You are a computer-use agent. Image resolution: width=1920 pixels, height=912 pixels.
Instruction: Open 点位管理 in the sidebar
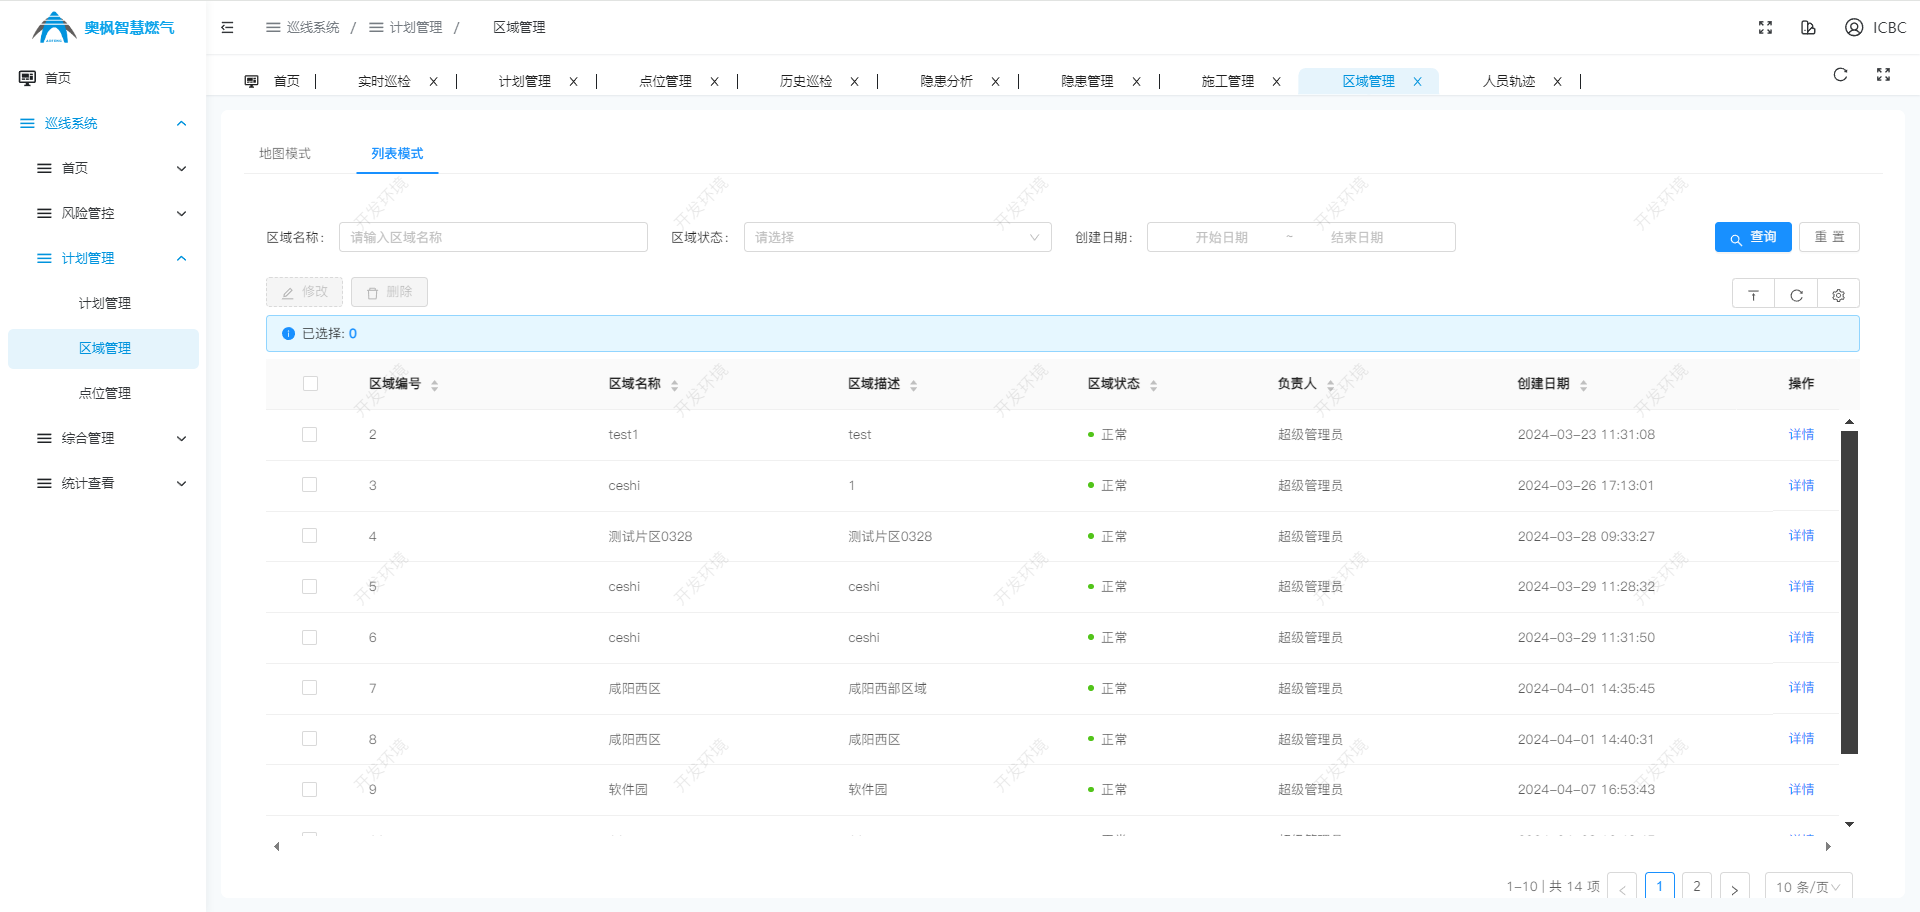103,393
